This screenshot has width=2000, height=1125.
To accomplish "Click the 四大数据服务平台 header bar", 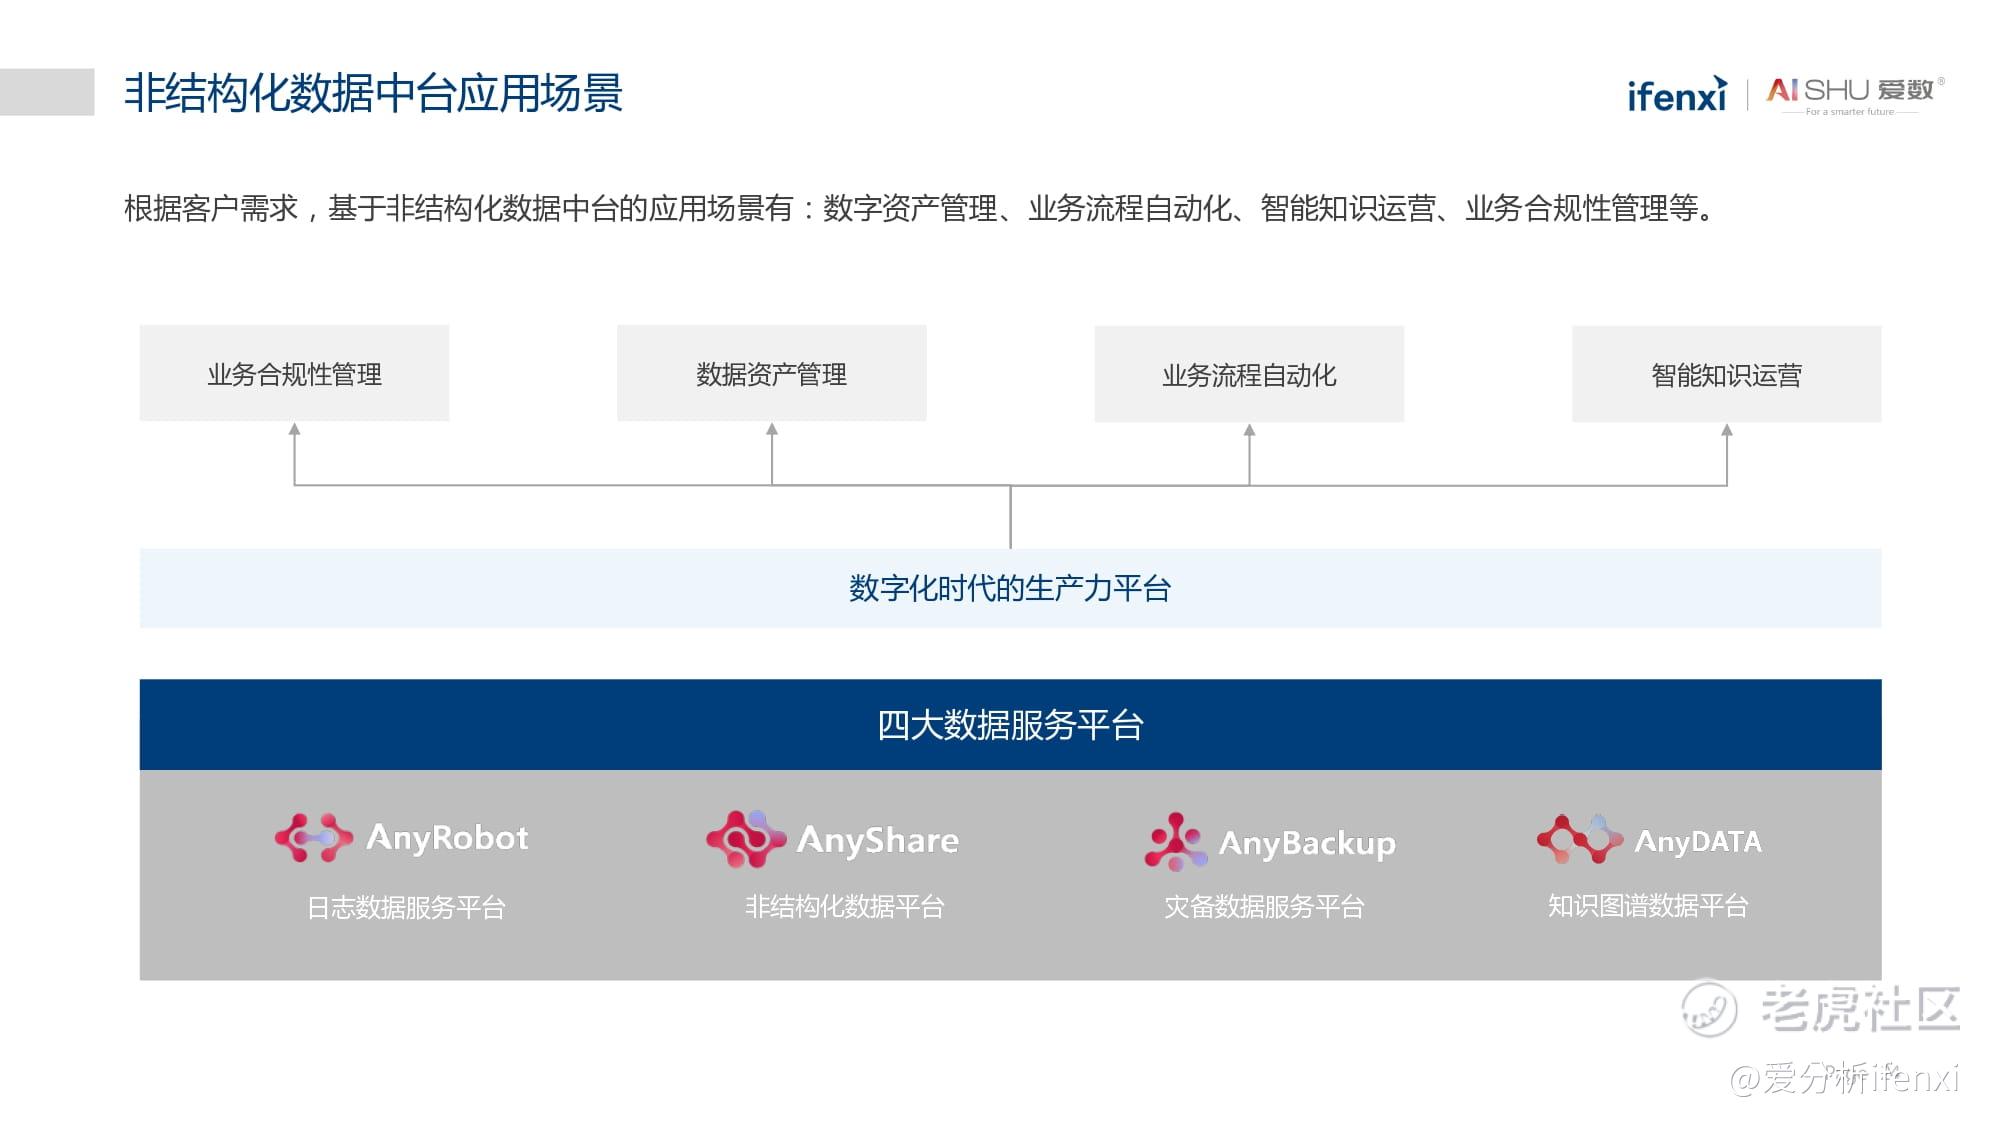I will 1010,725.
